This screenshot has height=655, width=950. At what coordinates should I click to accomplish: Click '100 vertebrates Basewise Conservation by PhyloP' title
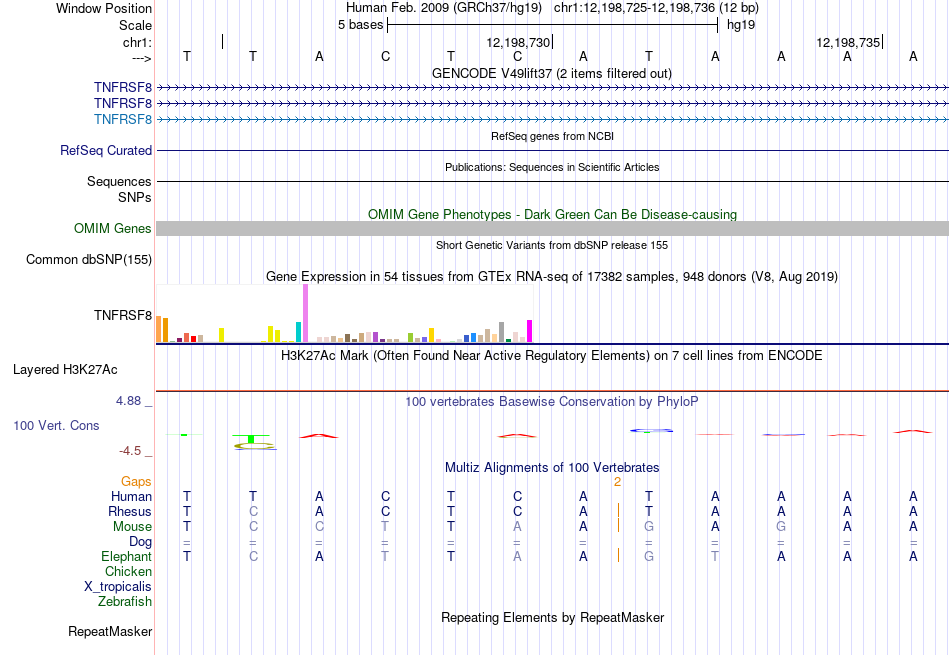tap(552, 401)
